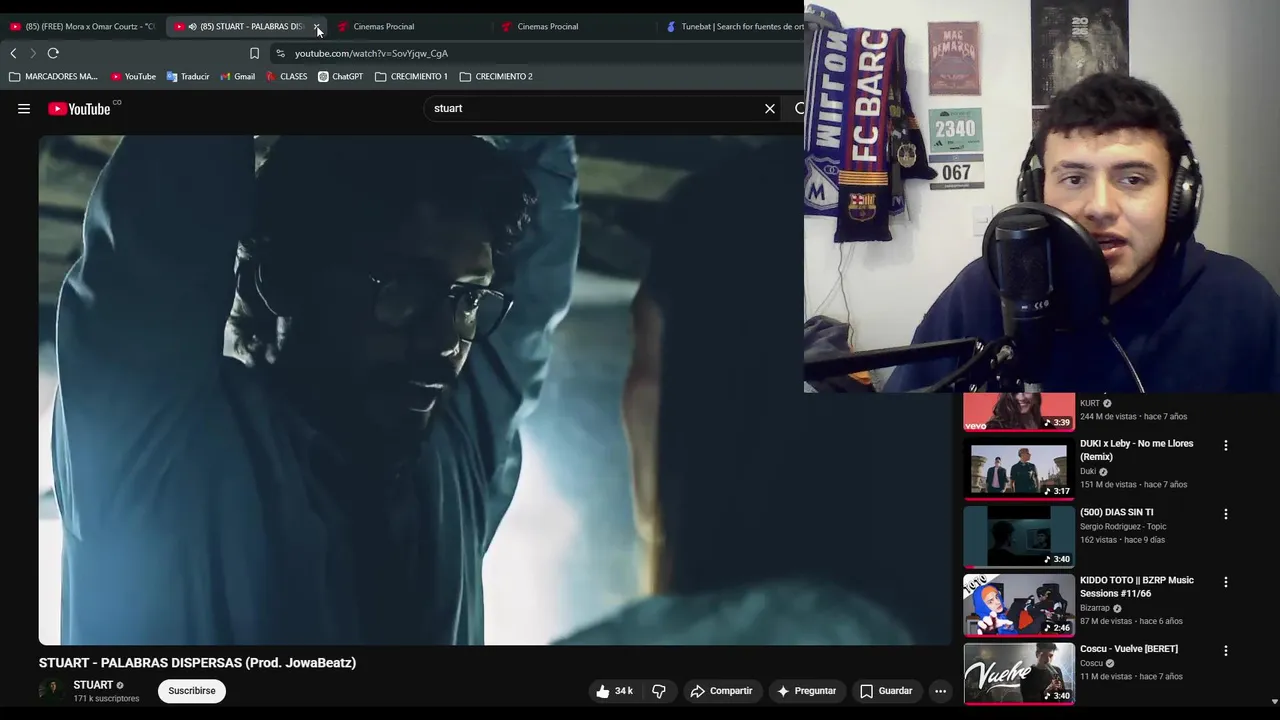
Task: Open CRECIMIENTO 2 bookmarks folder
Action: tap(496, 76)
